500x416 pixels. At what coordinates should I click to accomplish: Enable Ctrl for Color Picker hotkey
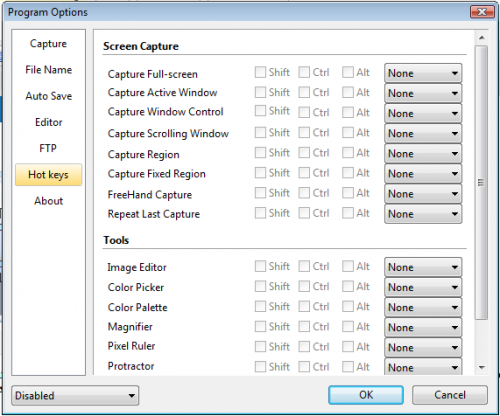coord(304,286)
